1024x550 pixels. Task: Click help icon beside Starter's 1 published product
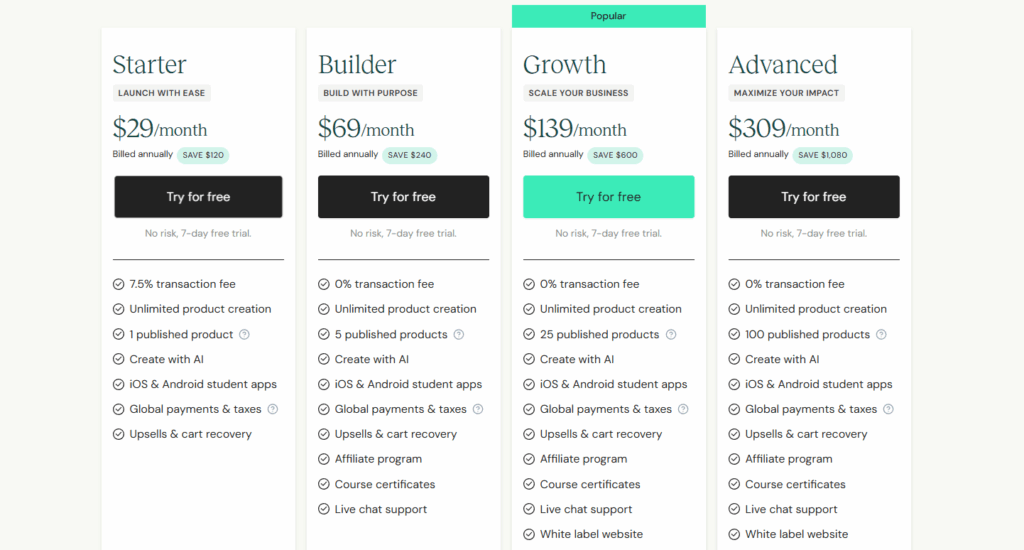coord(244,335)
